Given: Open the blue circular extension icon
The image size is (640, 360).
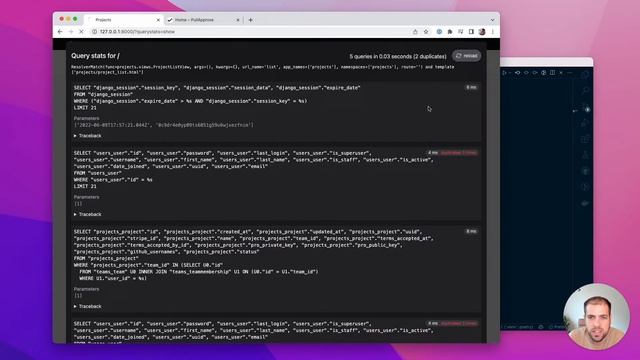Looking at the screenshot, I should 439,31.
